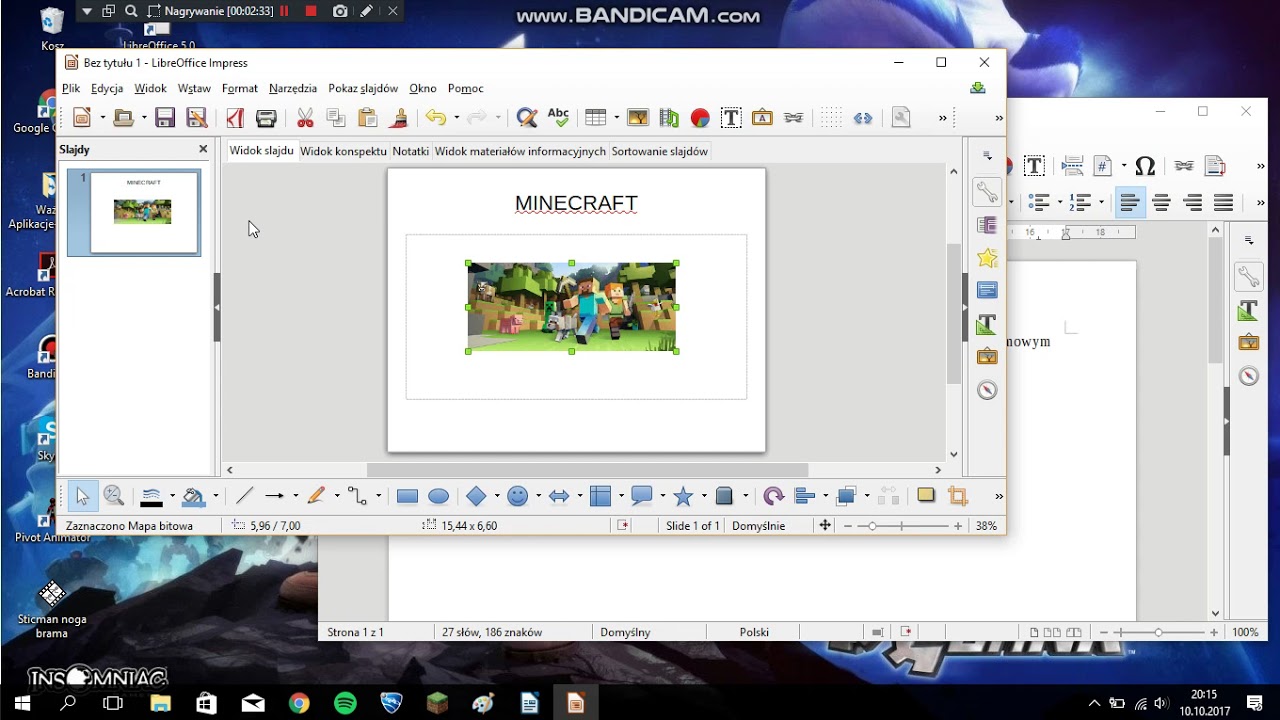
Task: Close the Slajdy panel
Action: pos(203,149)
